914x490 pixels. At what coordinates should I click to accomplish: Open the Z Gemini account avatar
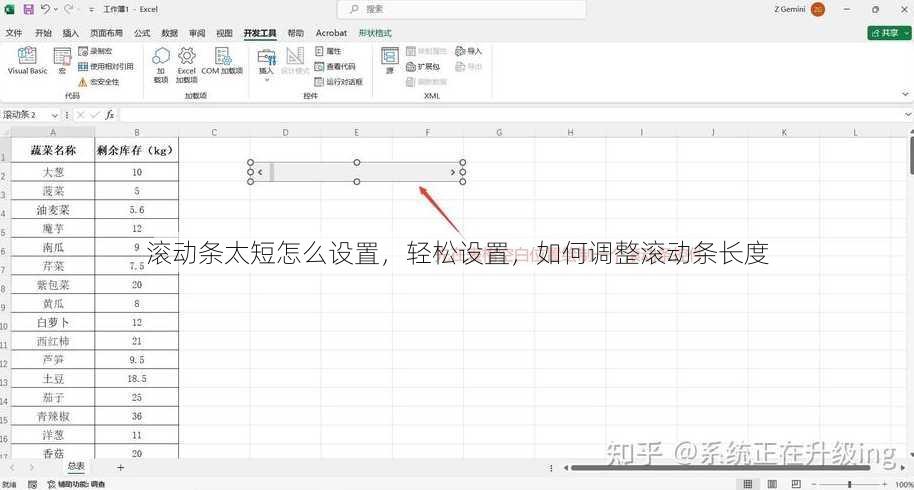click(818, 9)
